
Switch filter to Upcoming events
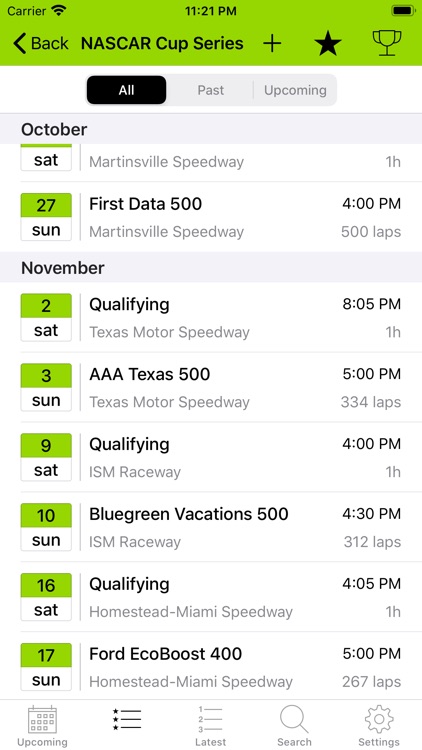point(295,90)
